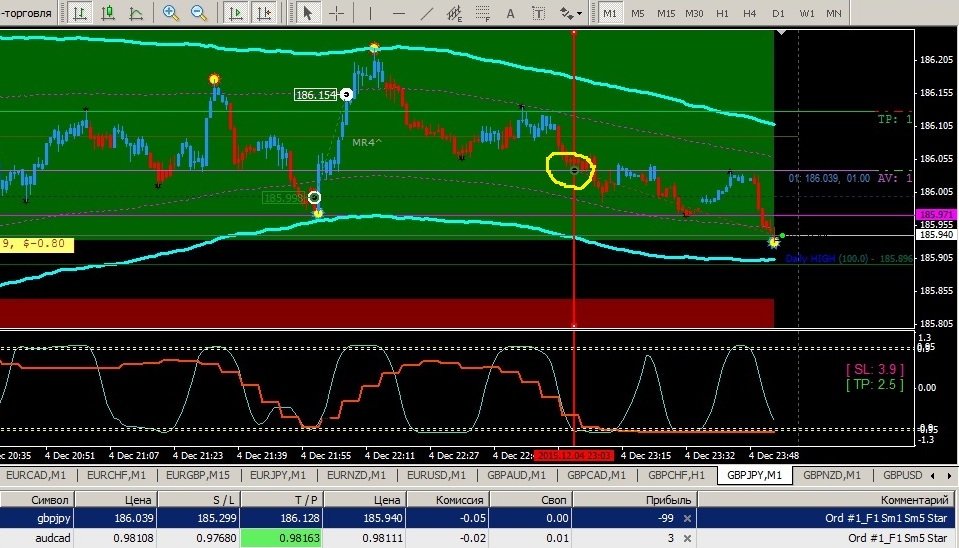
Task: Open the EURNZD,M1 chart tab
Action: coord(357,475)
